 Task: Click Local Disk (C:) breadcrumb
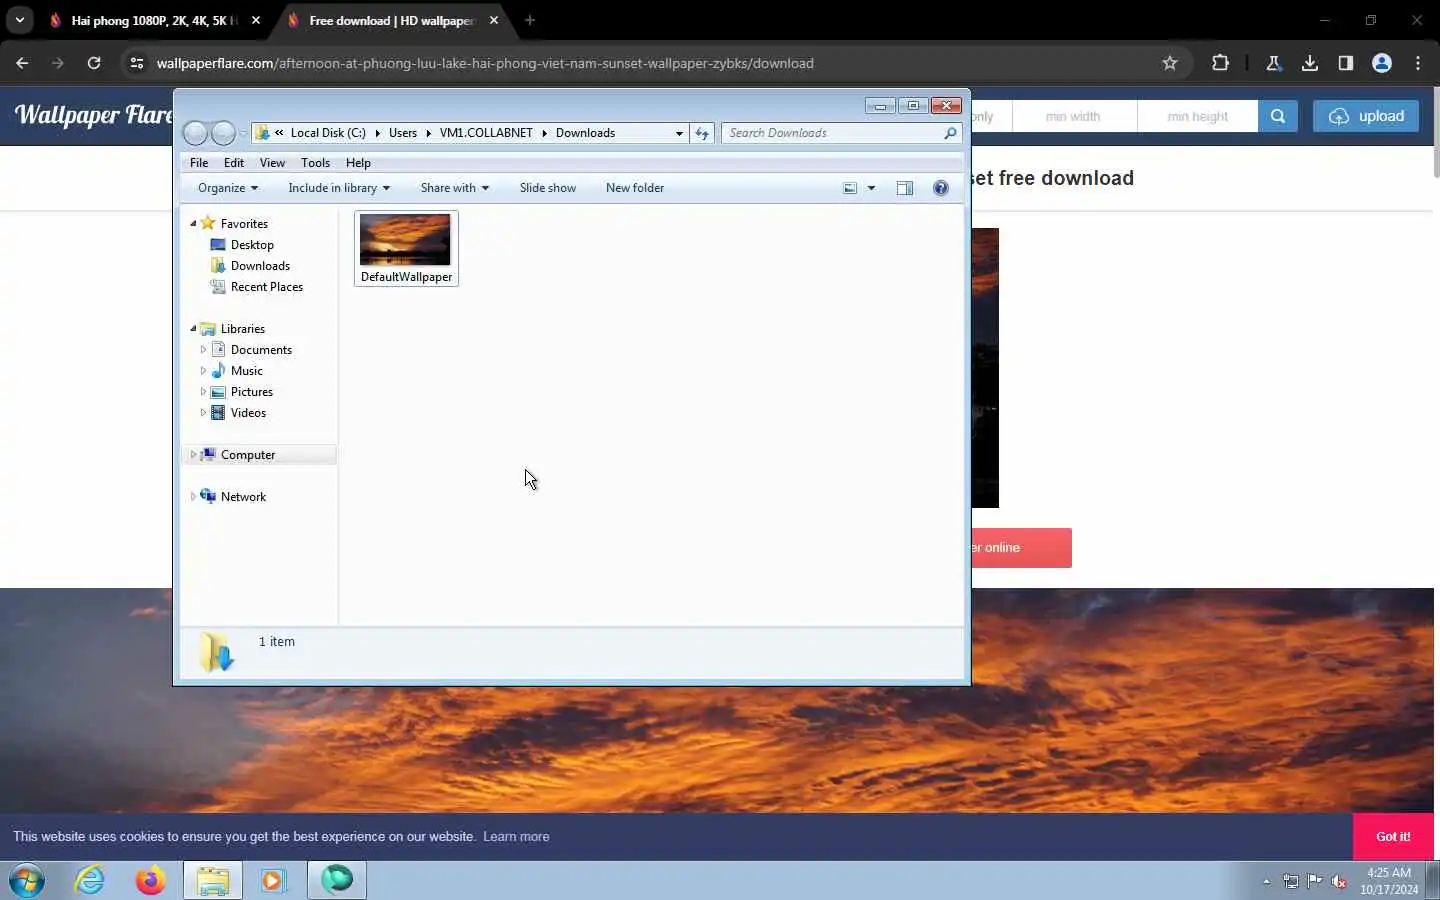pyautogui.click(x=328, y=133)
